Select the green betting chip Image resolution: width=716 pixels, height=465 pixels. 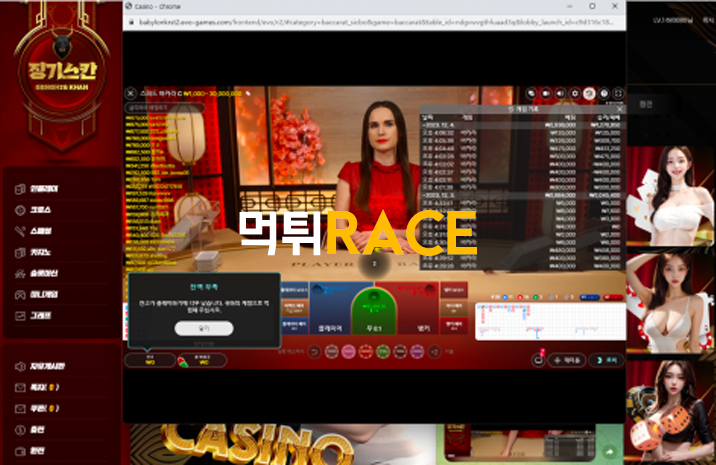tap(383, 351)
